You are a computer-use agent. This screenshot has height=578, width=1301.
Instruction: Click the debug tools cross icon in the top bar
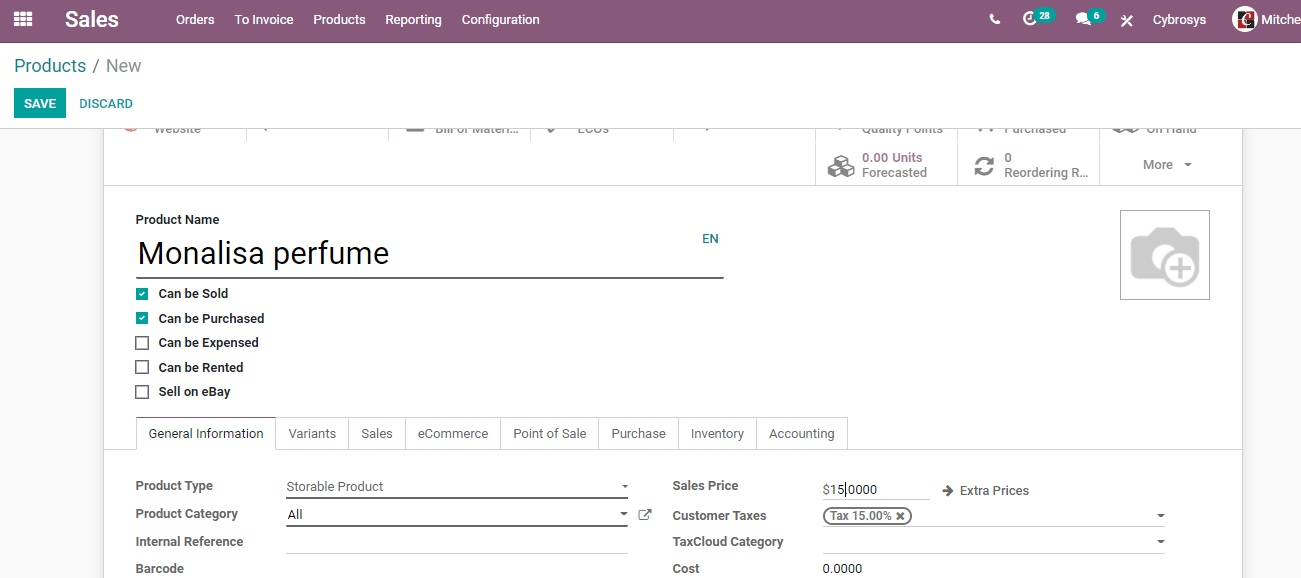pyautogui.click(x=1127, y=20)
